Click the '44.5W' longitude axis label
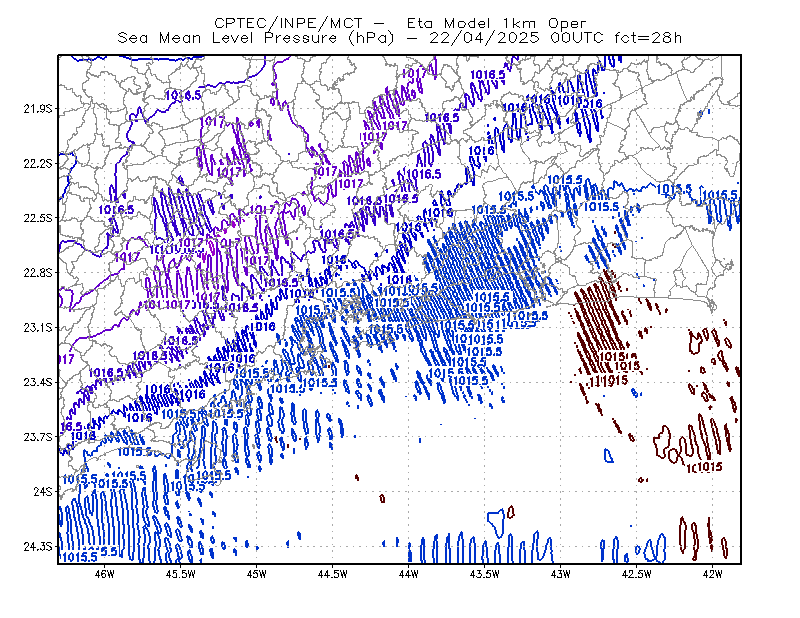800x618 pixels. coord(333,574)
